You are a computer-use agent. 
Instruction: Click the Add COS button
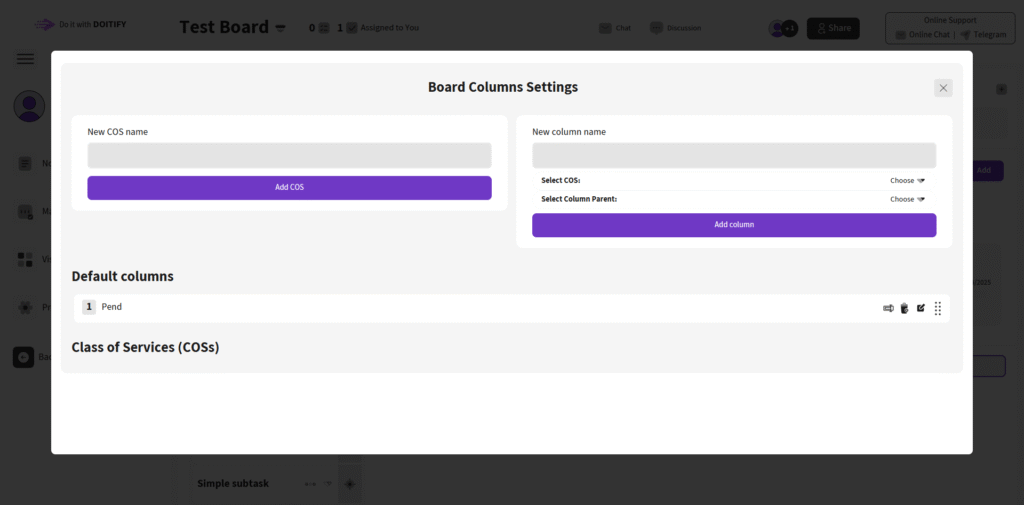click(289, 188)
